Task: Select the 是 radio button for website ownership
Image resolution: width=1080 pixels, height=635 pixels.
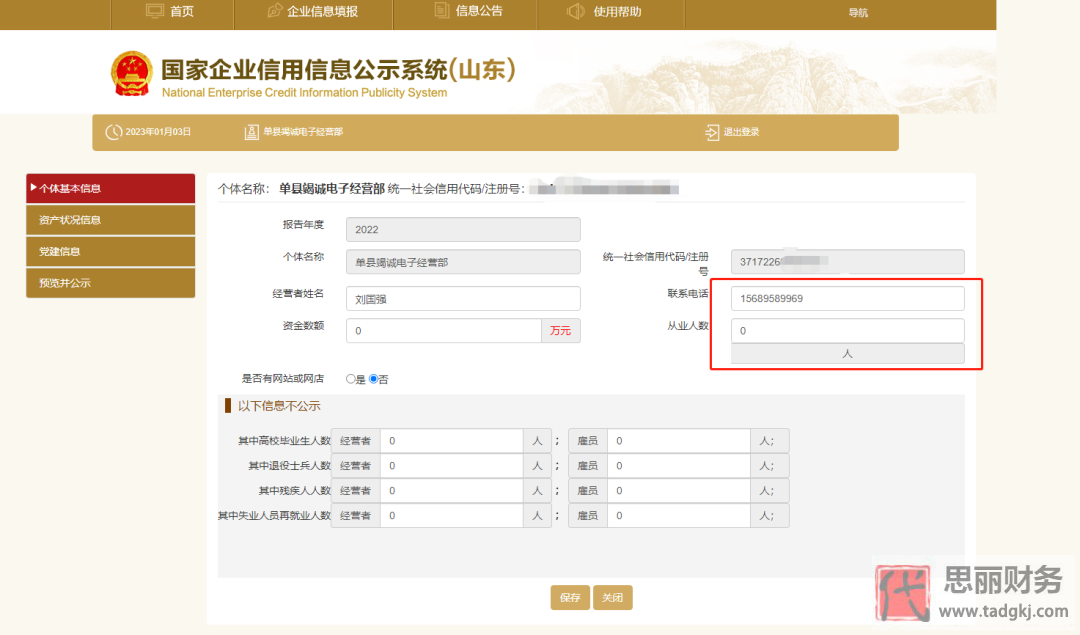Action: pos(351,378)
